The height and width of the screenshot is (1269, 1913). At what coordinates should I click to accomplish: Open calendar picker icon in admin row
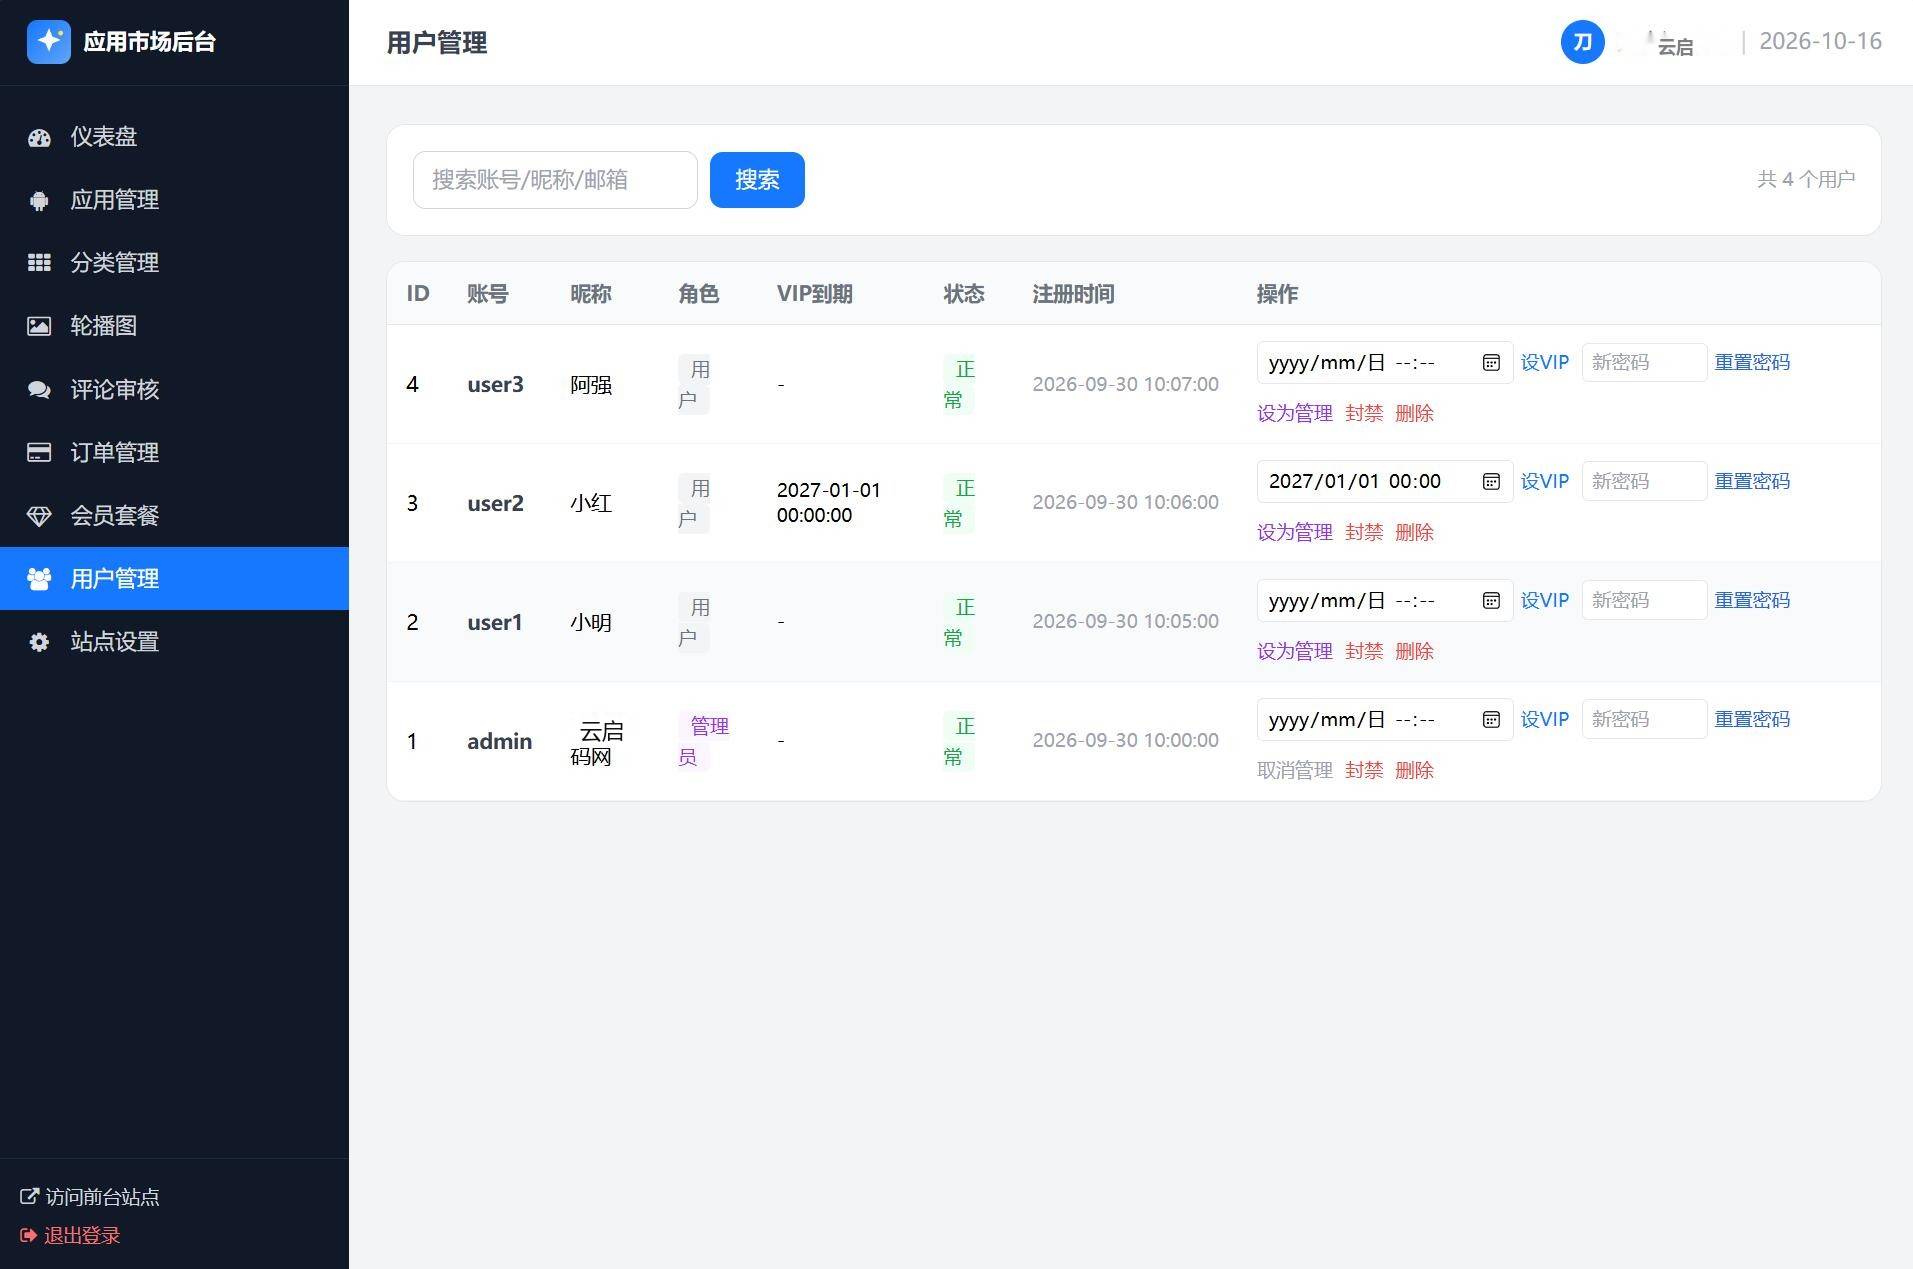point(1491,720)
